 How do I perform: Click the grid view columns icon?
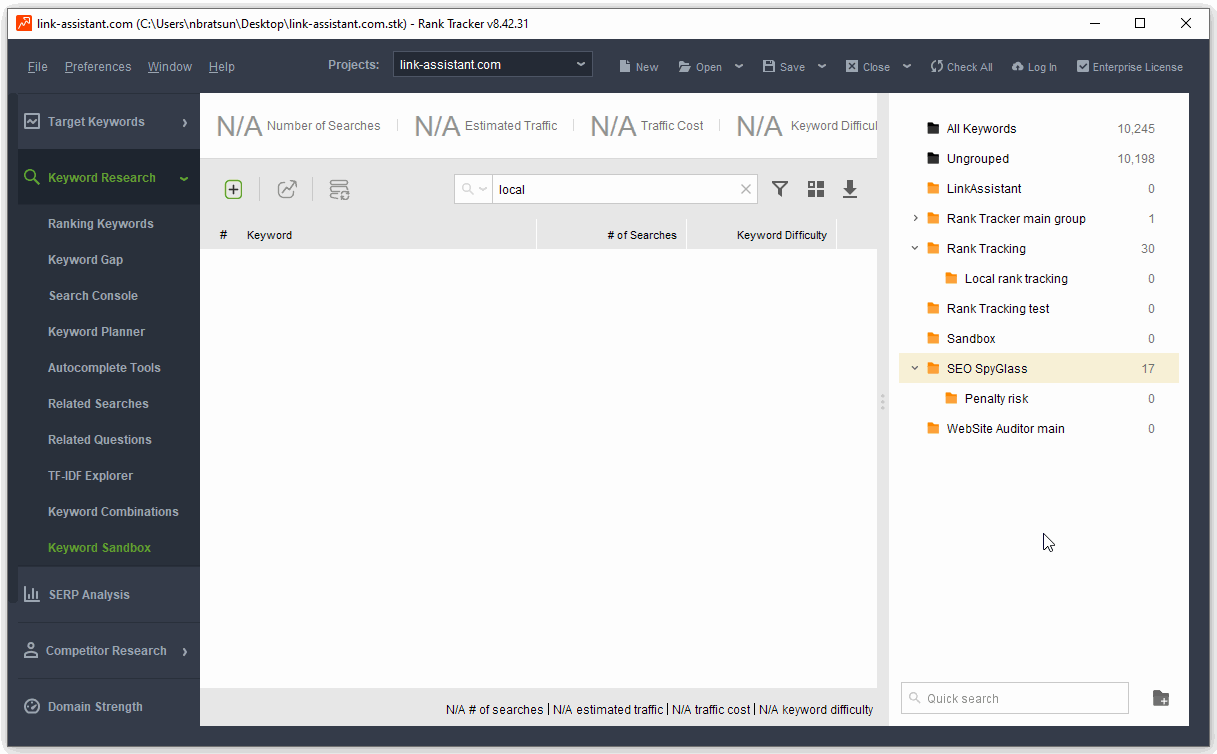click(x=816, y=189)
